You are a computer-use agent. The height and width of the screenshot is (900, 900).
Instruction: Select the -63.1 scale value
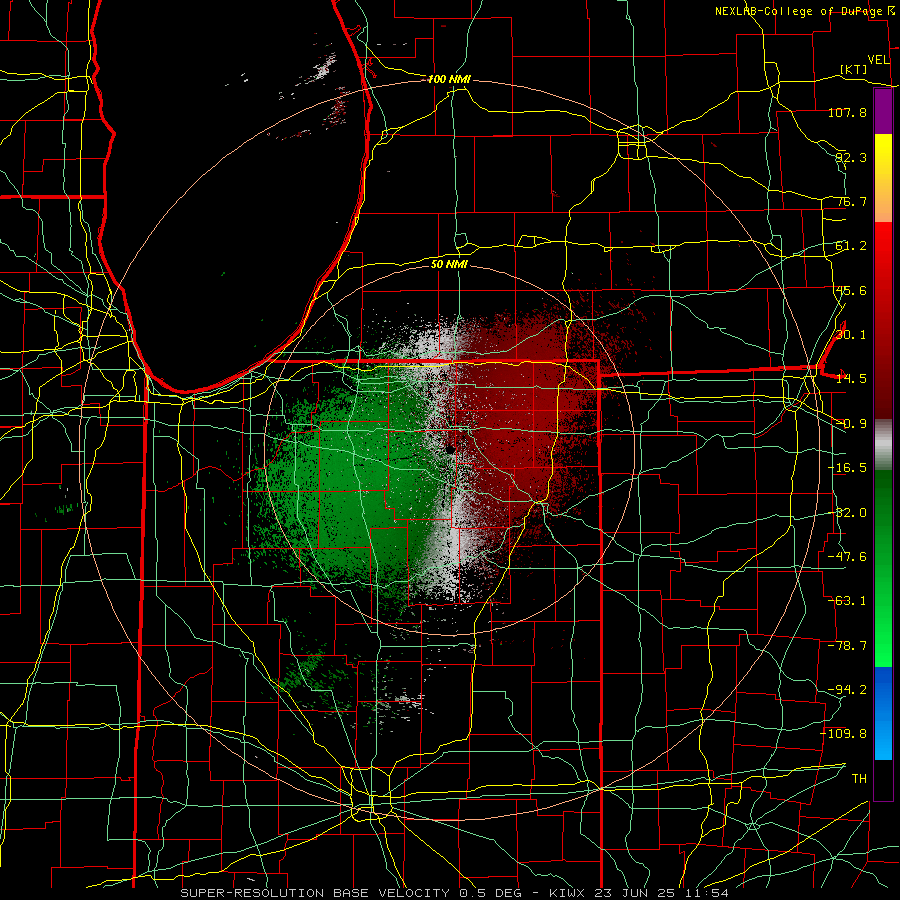point(847,601)
